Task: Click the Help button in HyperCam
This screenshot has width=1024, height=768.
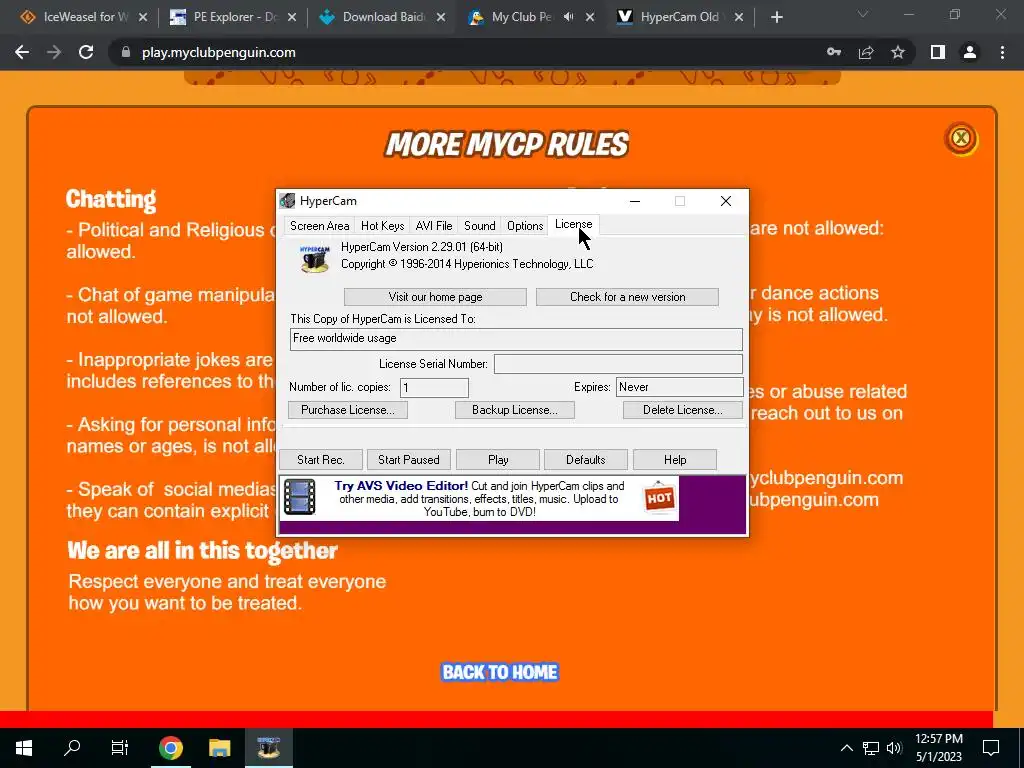Action: pyautogui.click(x=675, y=460)
